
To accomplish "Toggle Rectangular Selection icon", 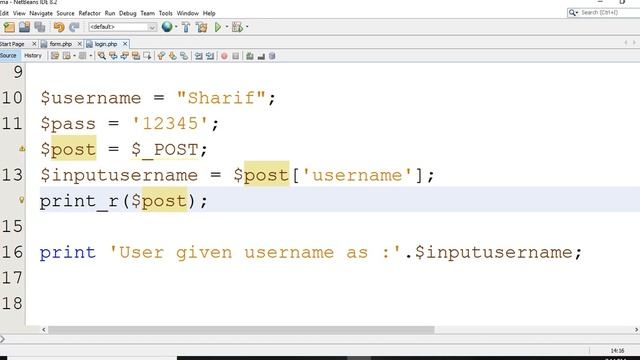I will [x=147, y=56].
